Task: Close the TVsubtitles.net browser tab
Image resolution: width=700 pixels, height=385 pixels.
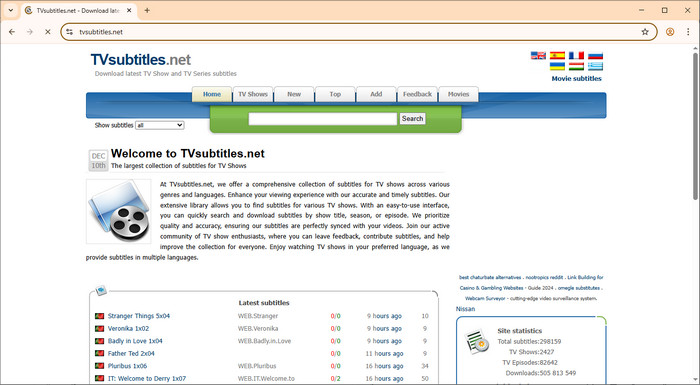Action: (129, 10)
